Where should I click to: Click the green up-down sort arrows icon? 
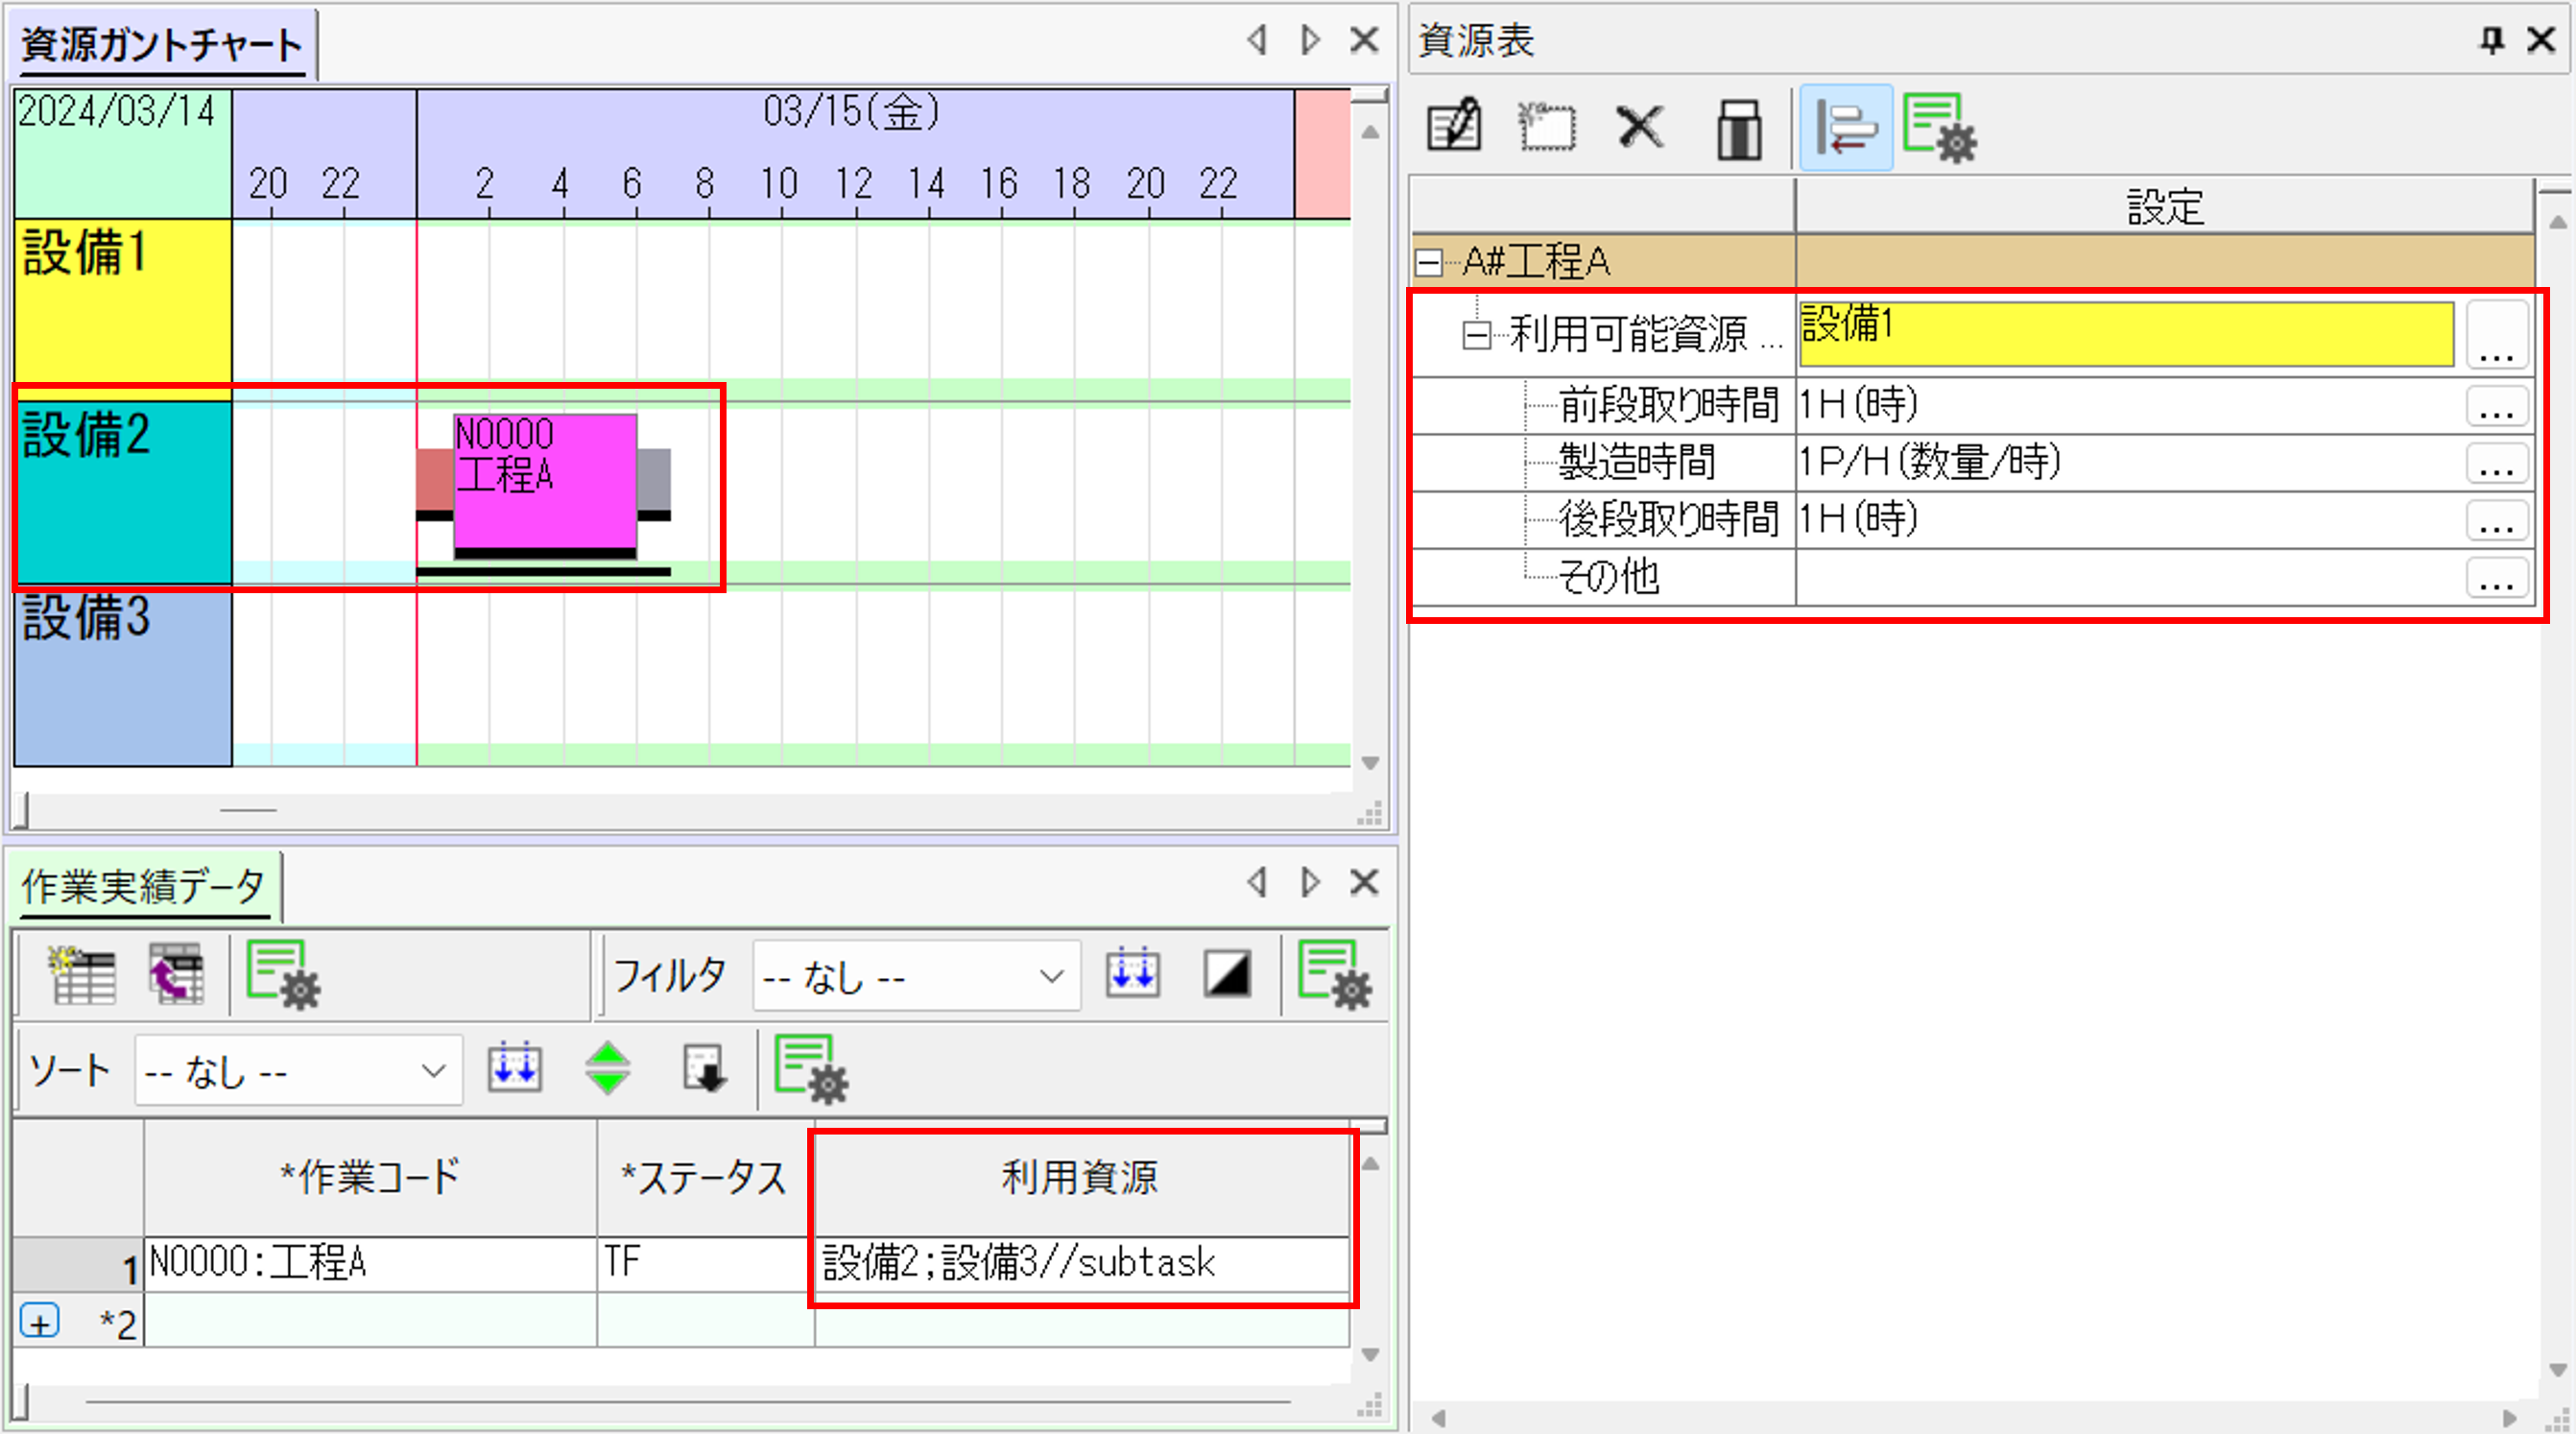click(607, 1069)
